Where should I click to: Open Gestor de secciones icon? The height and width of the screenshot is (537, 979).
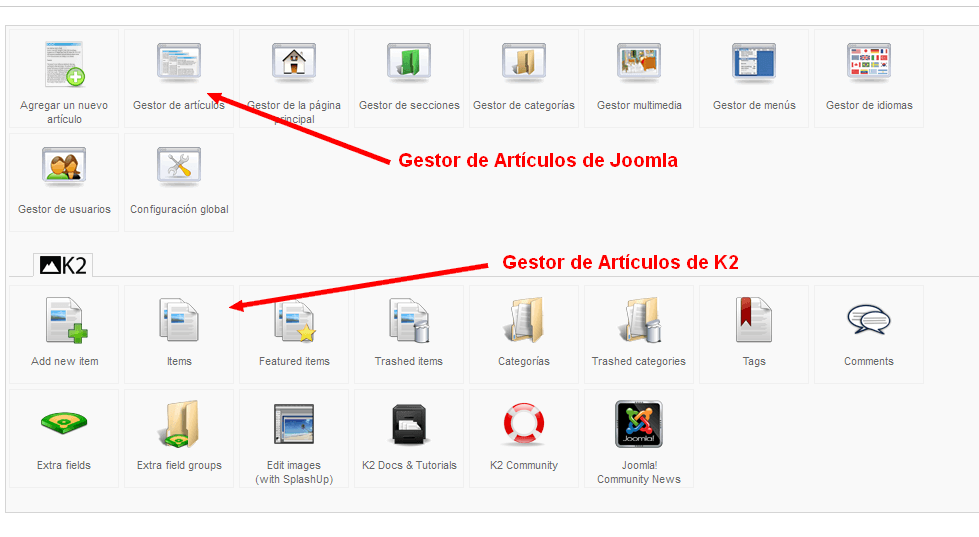pos(409,62)
